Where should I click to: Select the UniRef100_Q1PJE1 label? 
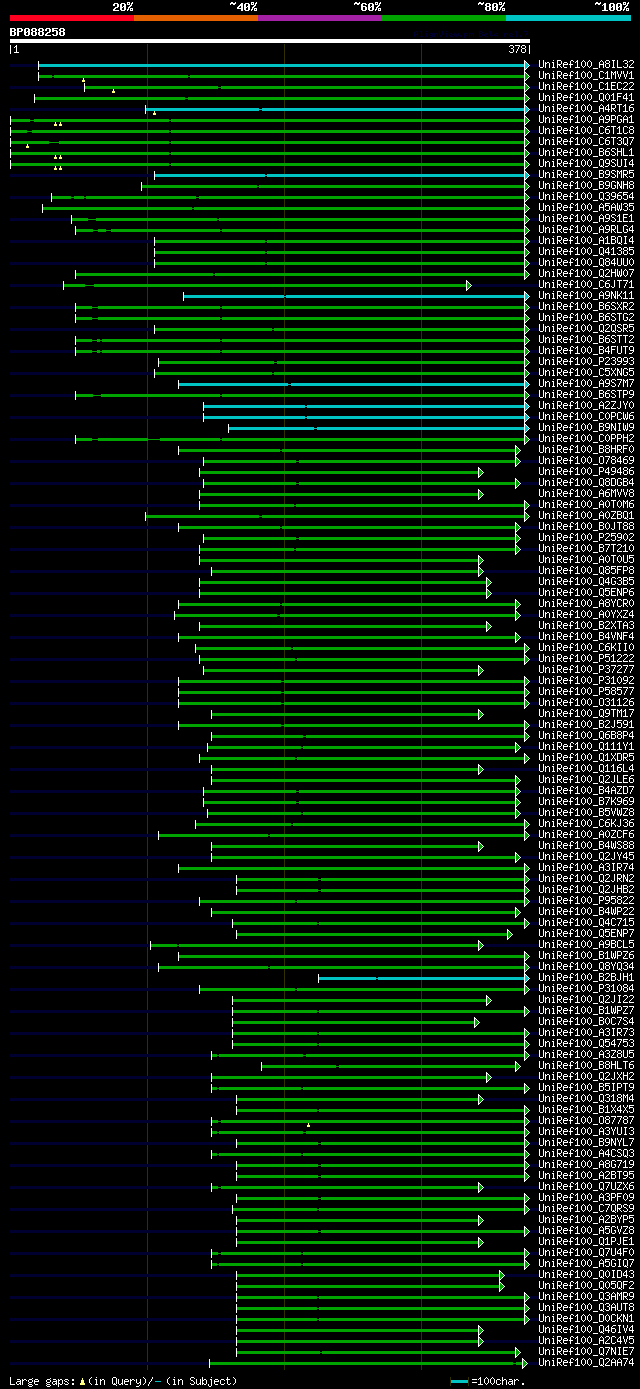click(x=586, y=1241)
